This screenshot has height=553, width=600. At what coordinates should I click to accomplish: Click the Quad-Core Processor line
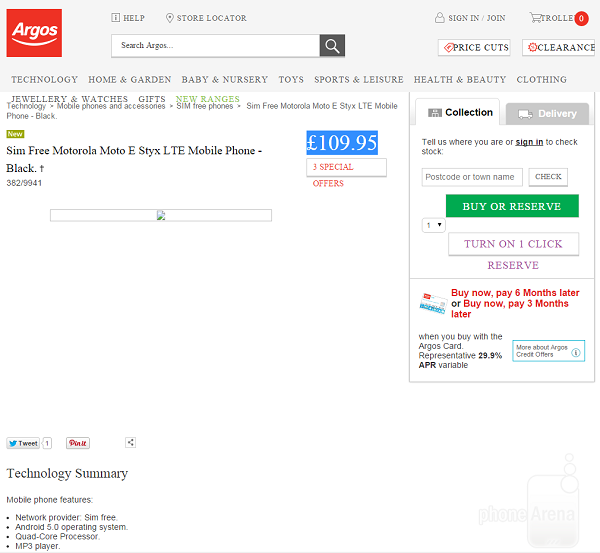pyautogui.click(x=57, y=537)
